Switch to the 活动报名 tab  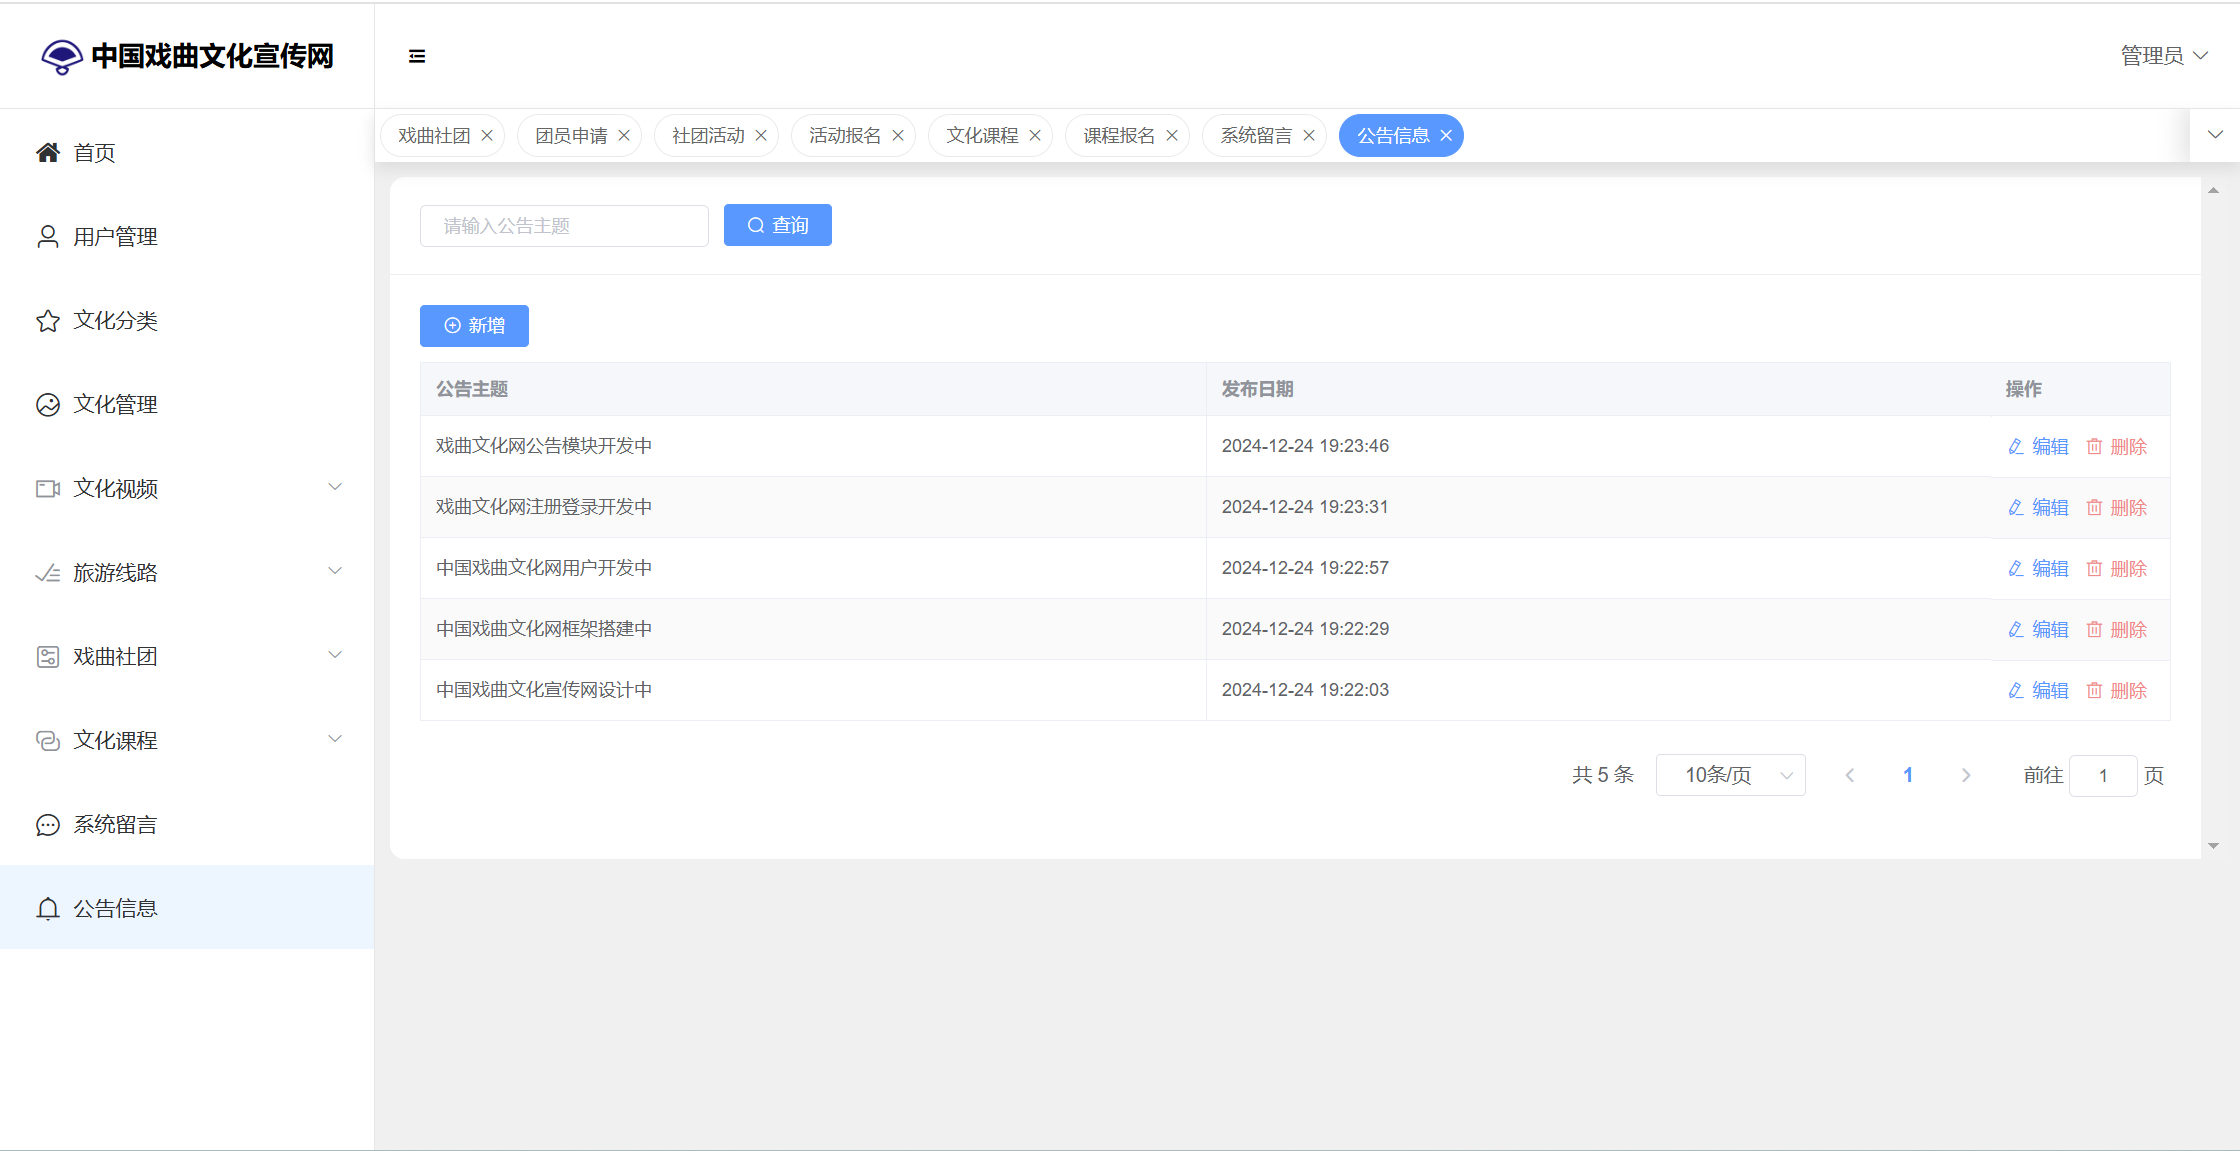pyautogui.click(x=844, y=135)
